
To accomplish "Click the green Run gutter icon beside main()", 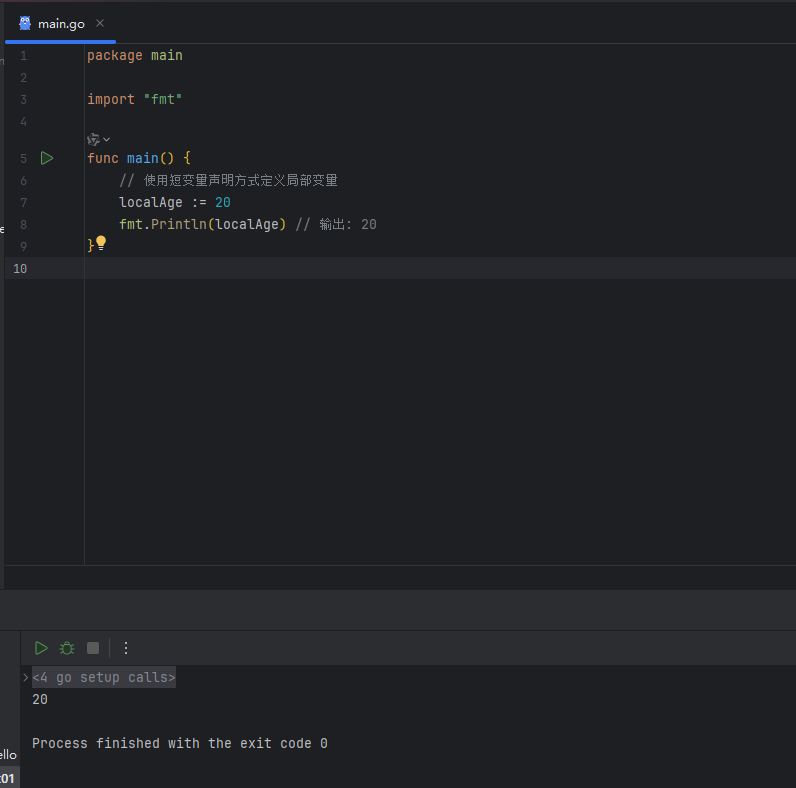I will tap(46, 158).
